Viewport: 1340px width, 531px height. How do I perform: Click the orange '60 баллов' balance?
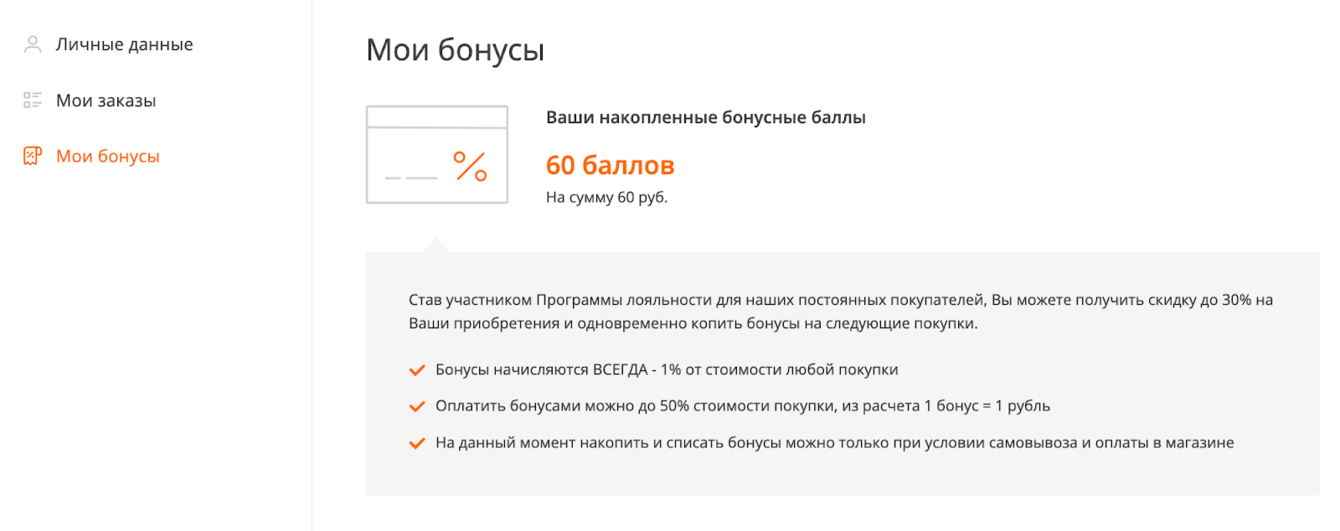(x=610, y=165)
